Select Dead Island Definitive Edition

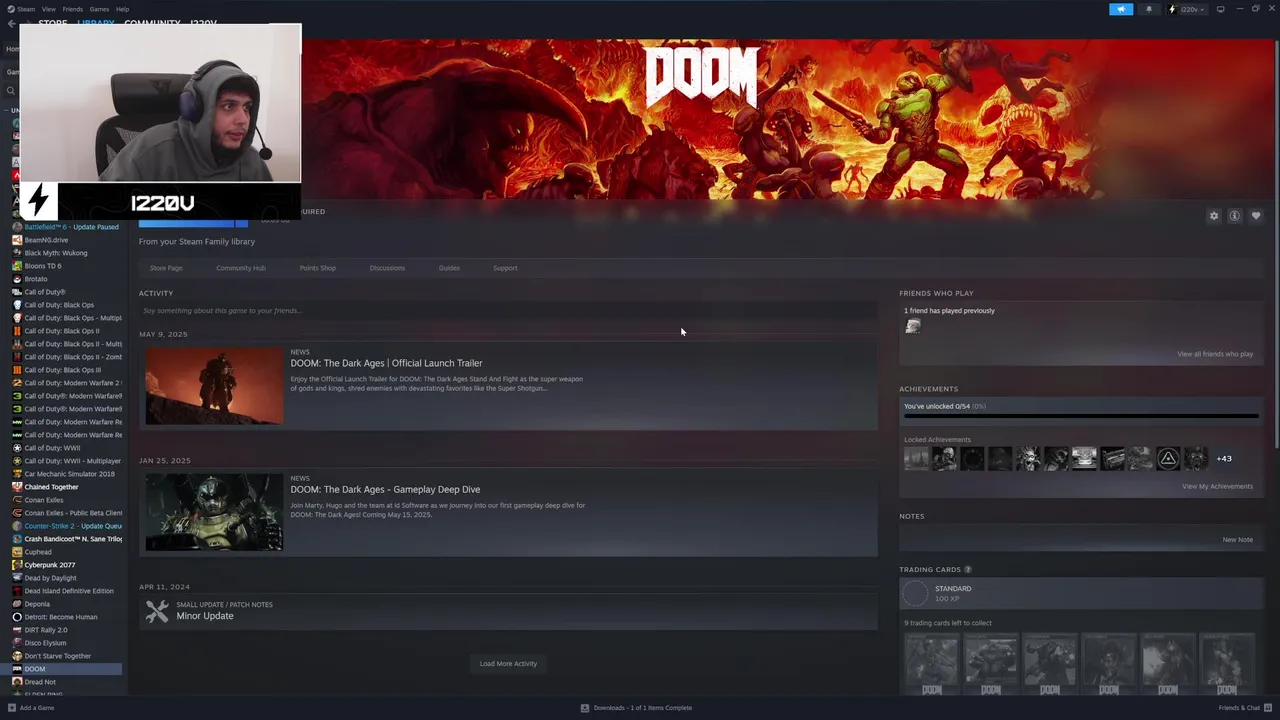pos(66,591)
